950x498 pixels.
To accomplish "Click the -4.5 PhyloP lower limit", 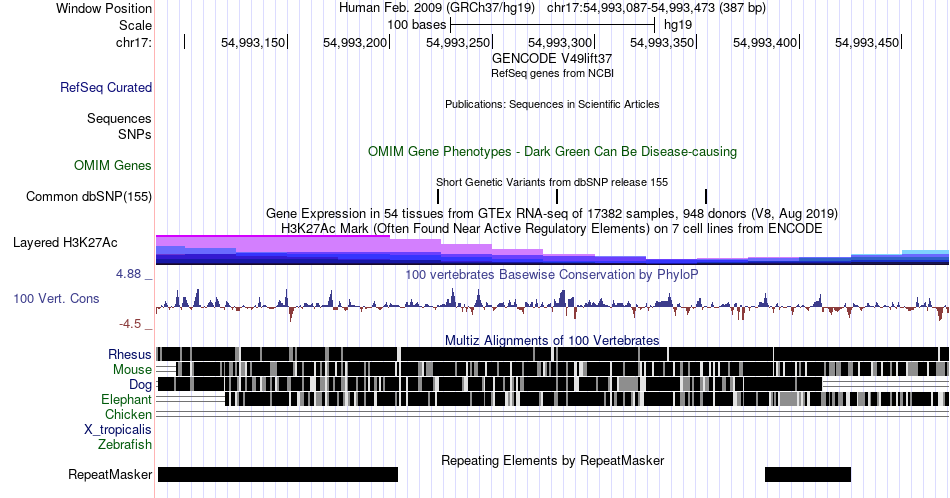I will (130, 324).
